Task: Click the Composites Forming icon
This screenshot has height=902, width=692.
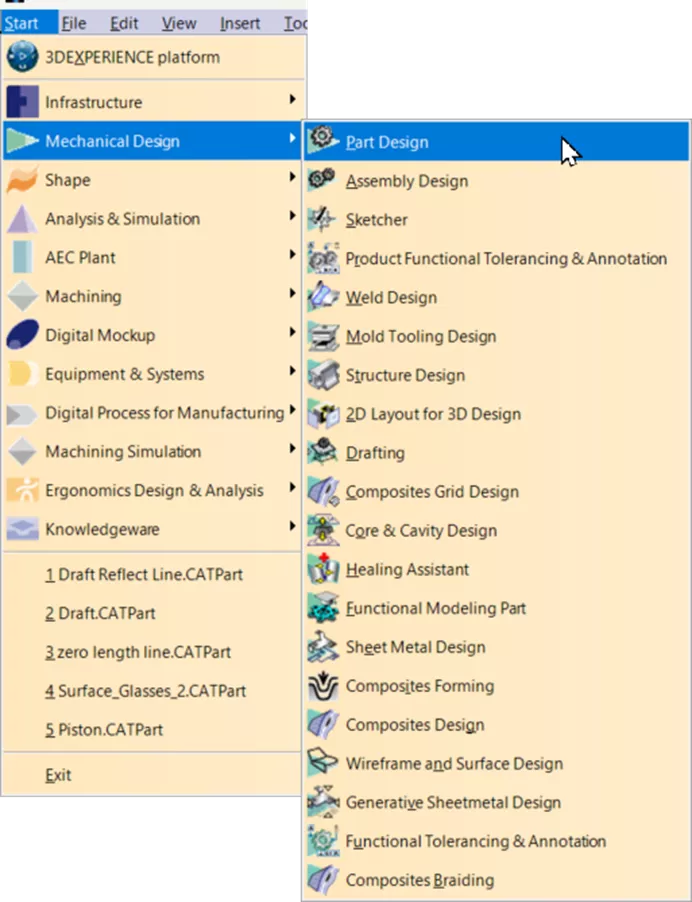Action: (323, 686)
